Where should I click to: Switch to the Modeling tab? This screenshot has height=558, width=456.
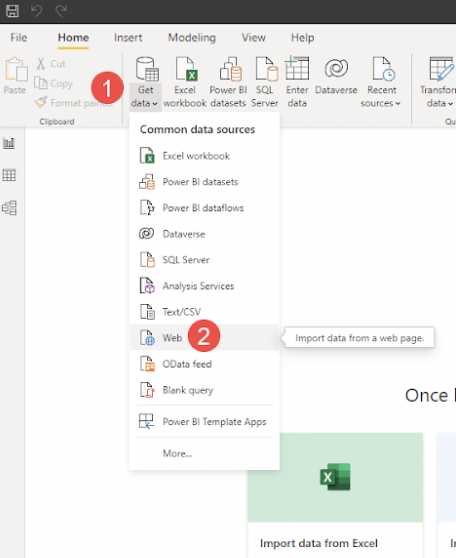(x=192, y=38)
